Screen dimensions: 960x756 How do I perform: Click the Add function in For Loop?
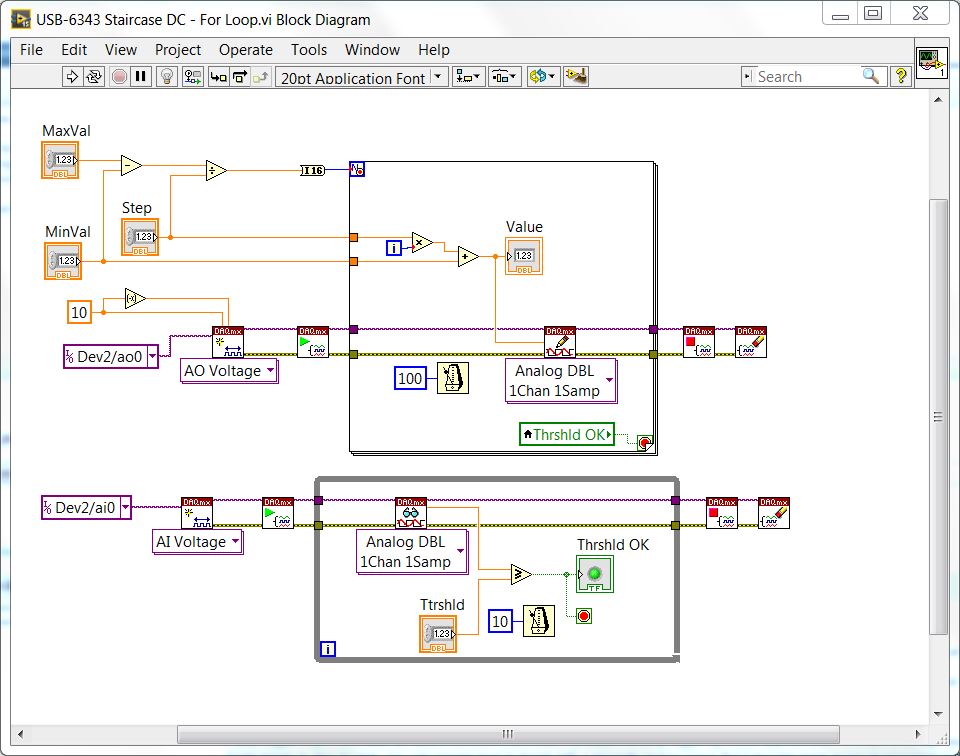468,256
